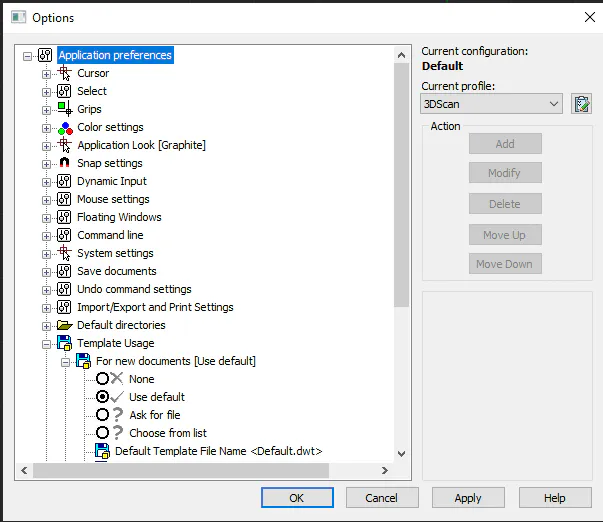
Task: Click the Undo command settings icon
Action: (x=64, y=289)
